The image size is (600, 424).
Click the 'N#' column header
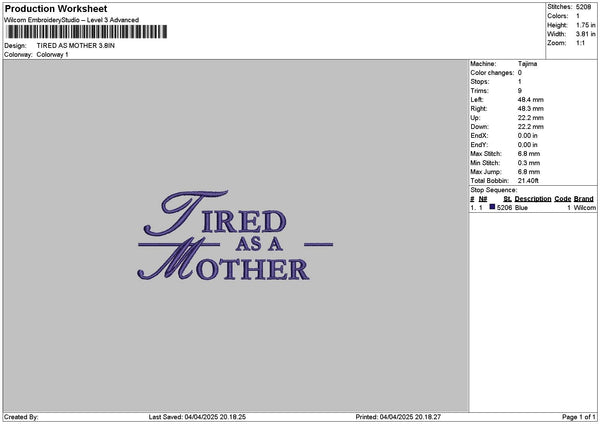483,199
